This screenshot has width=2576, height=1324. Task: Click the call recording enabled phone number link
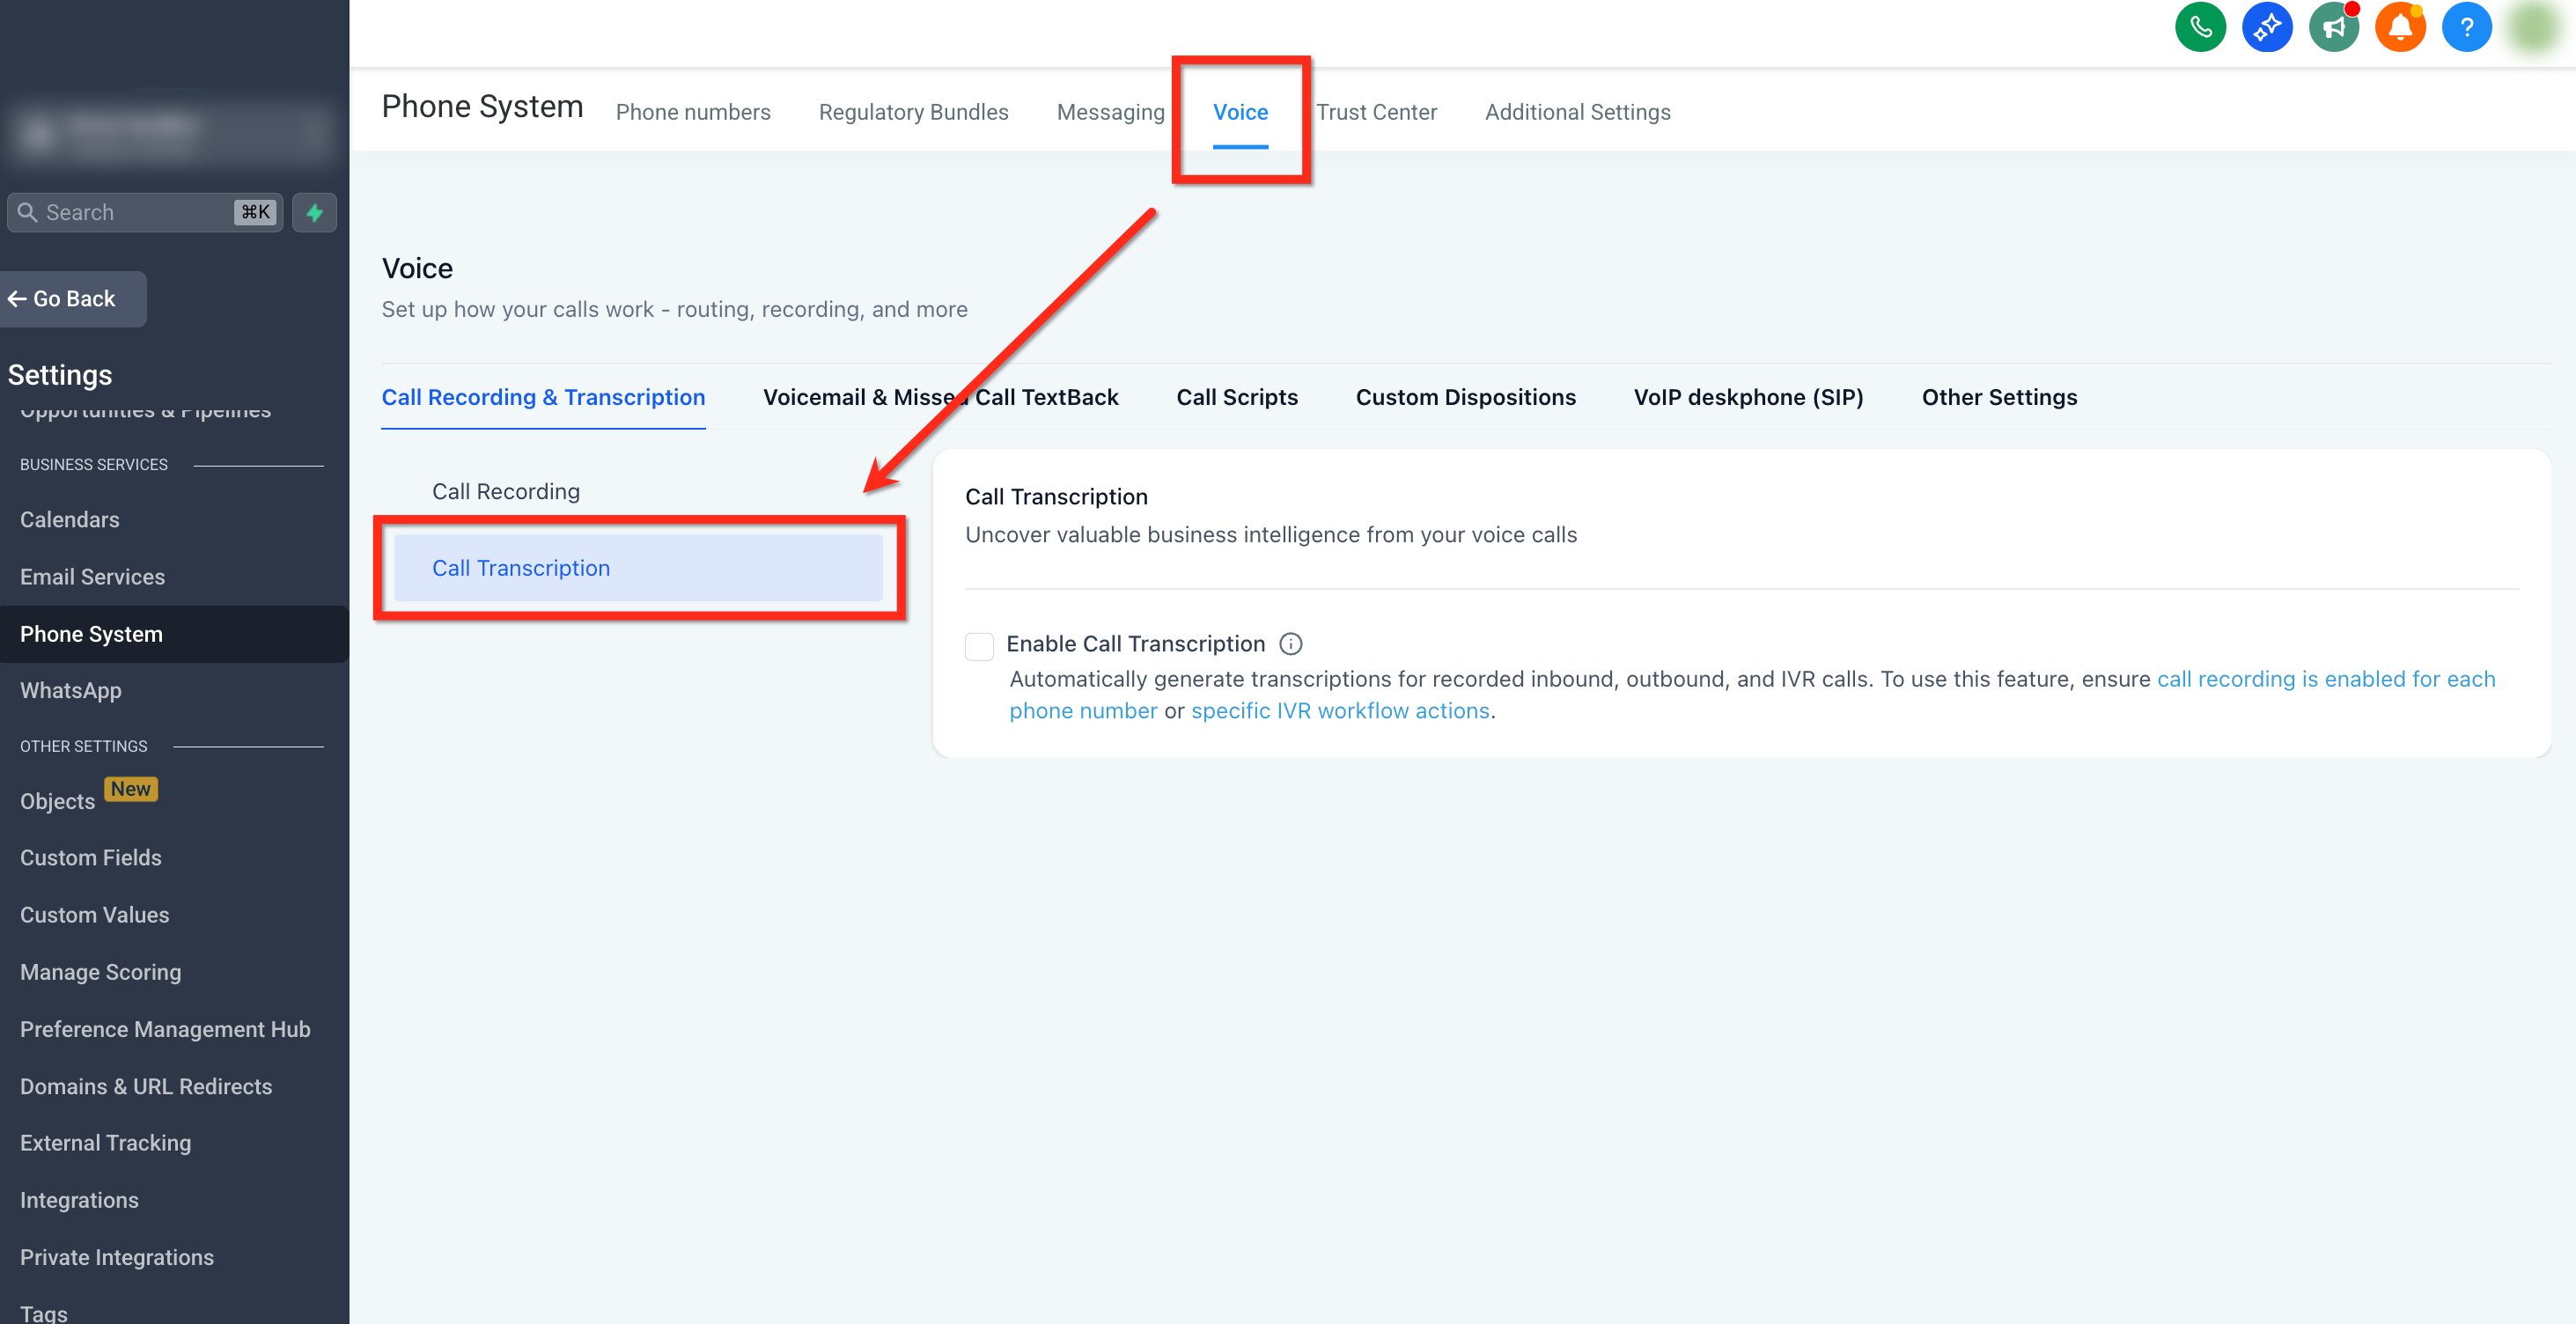(2325, 679)
